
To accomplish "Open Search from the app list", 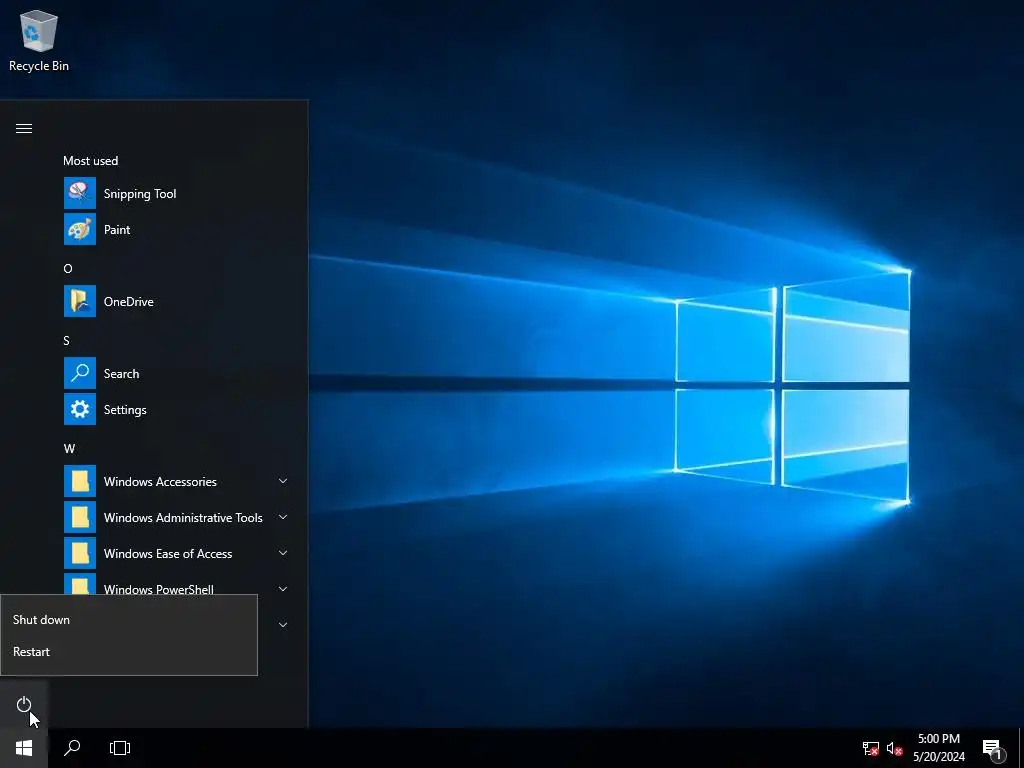I will click(177, 374).
